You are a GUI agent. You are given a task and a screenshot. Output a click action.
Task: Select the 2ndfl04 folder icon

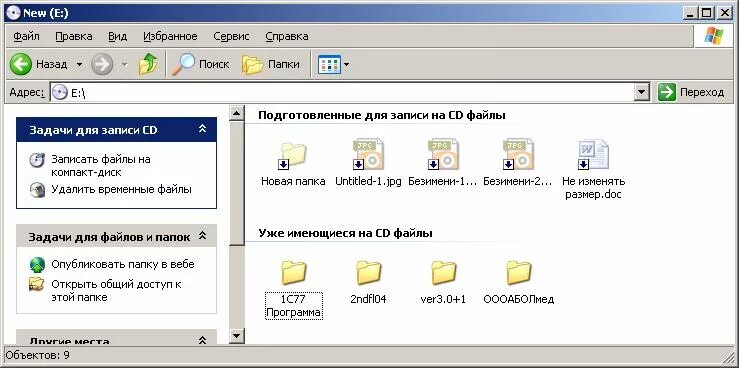coord(369,272)
